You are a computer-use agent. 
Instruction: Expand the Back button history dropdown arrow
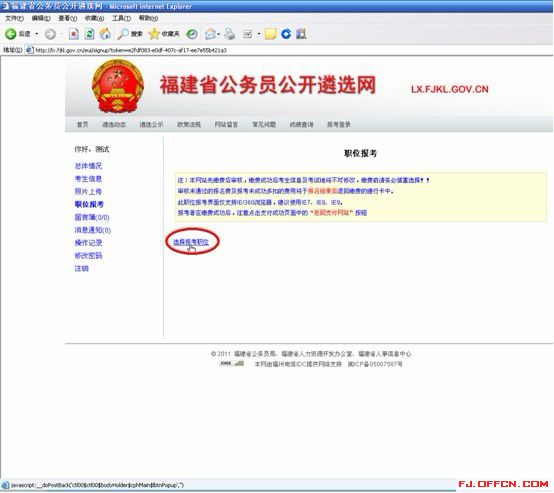pos(37,34)
